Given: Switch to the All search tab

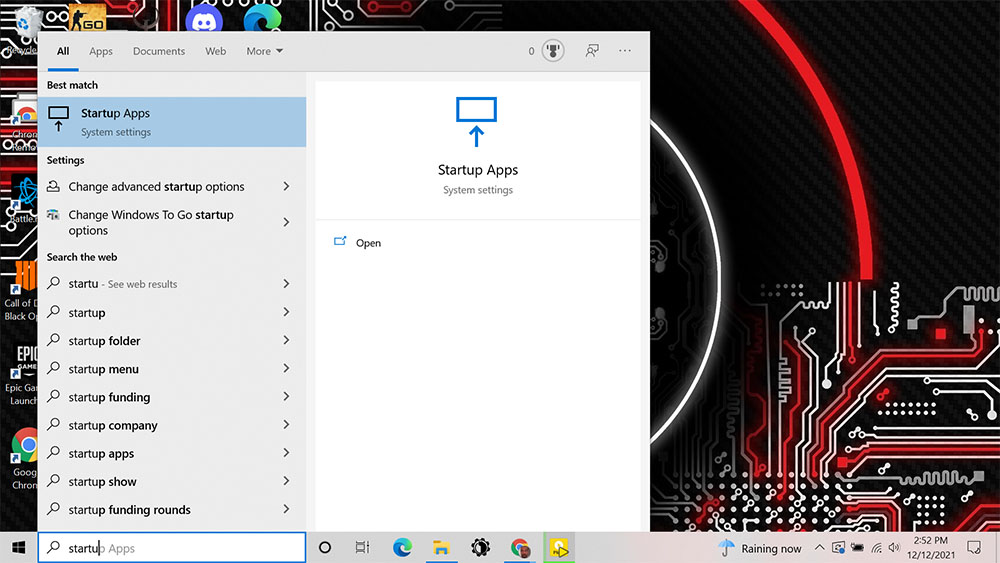Looking at the screenshot, I should [62, 51].
